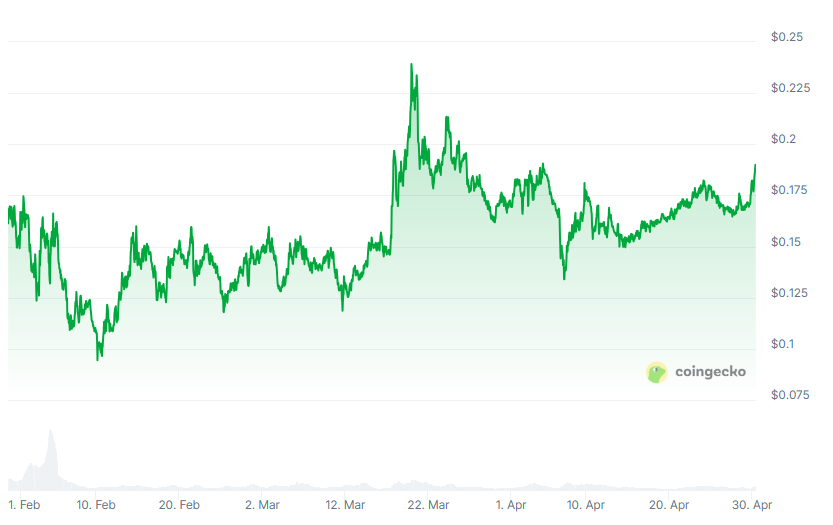Image resolution: width=833 pixels, height=525 pixels.
Task: Select the 1. Feb date label
Action: pos(24,506)
